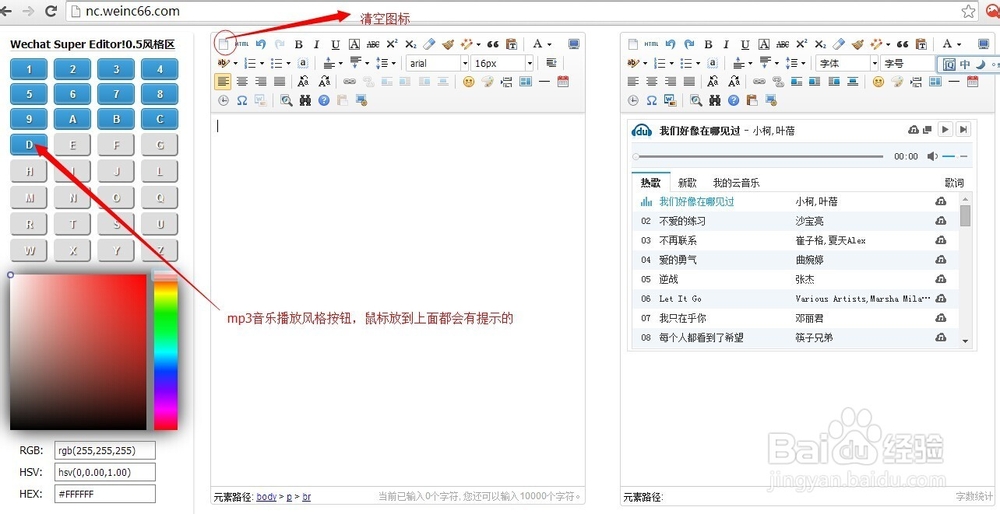Image resolution: width=1000 pixels, height=514 pixels.
Task: Show 歌词 lyrics tab
Action: pos(954,183)
